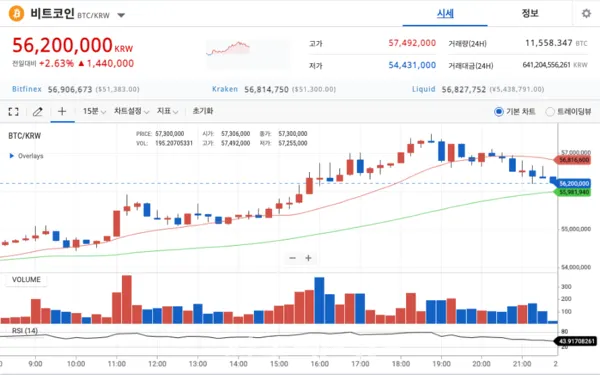
Task: Click the 20:00 time axis marker
Action: click(x=481, y=364)
